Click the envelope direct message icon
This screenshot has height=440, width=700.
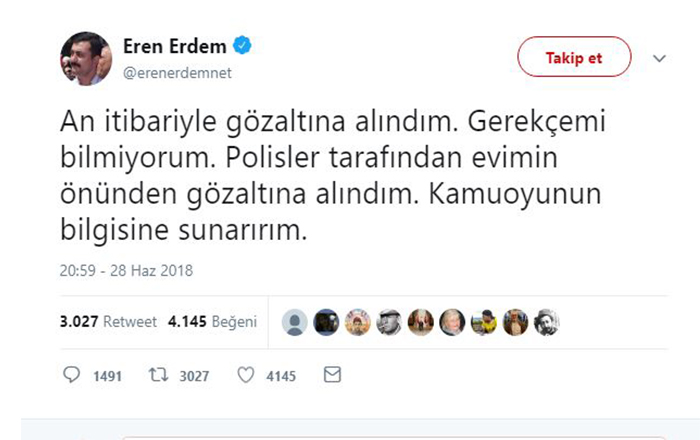point(332,375)
